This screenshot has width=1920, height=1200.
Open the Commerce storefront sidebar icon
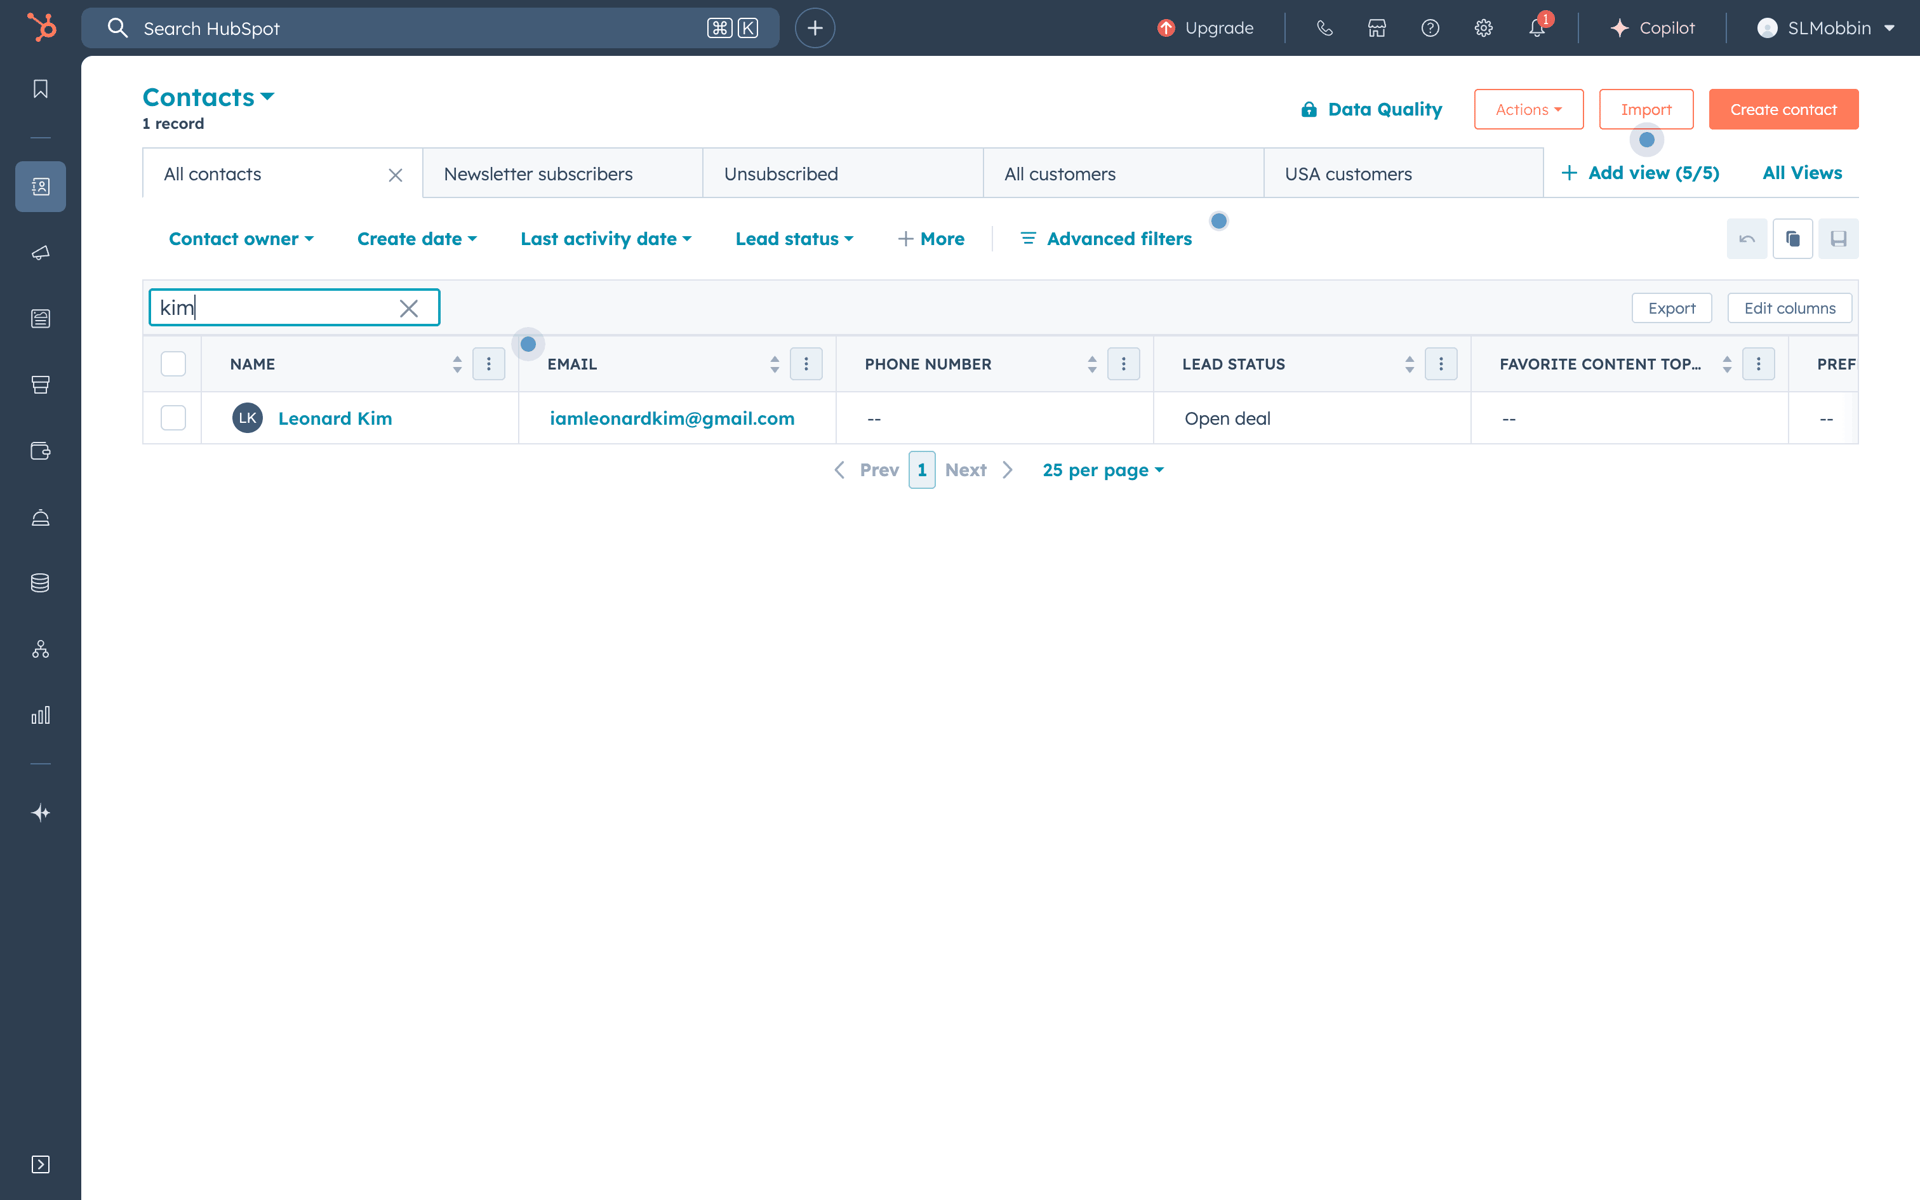(40, 385)
